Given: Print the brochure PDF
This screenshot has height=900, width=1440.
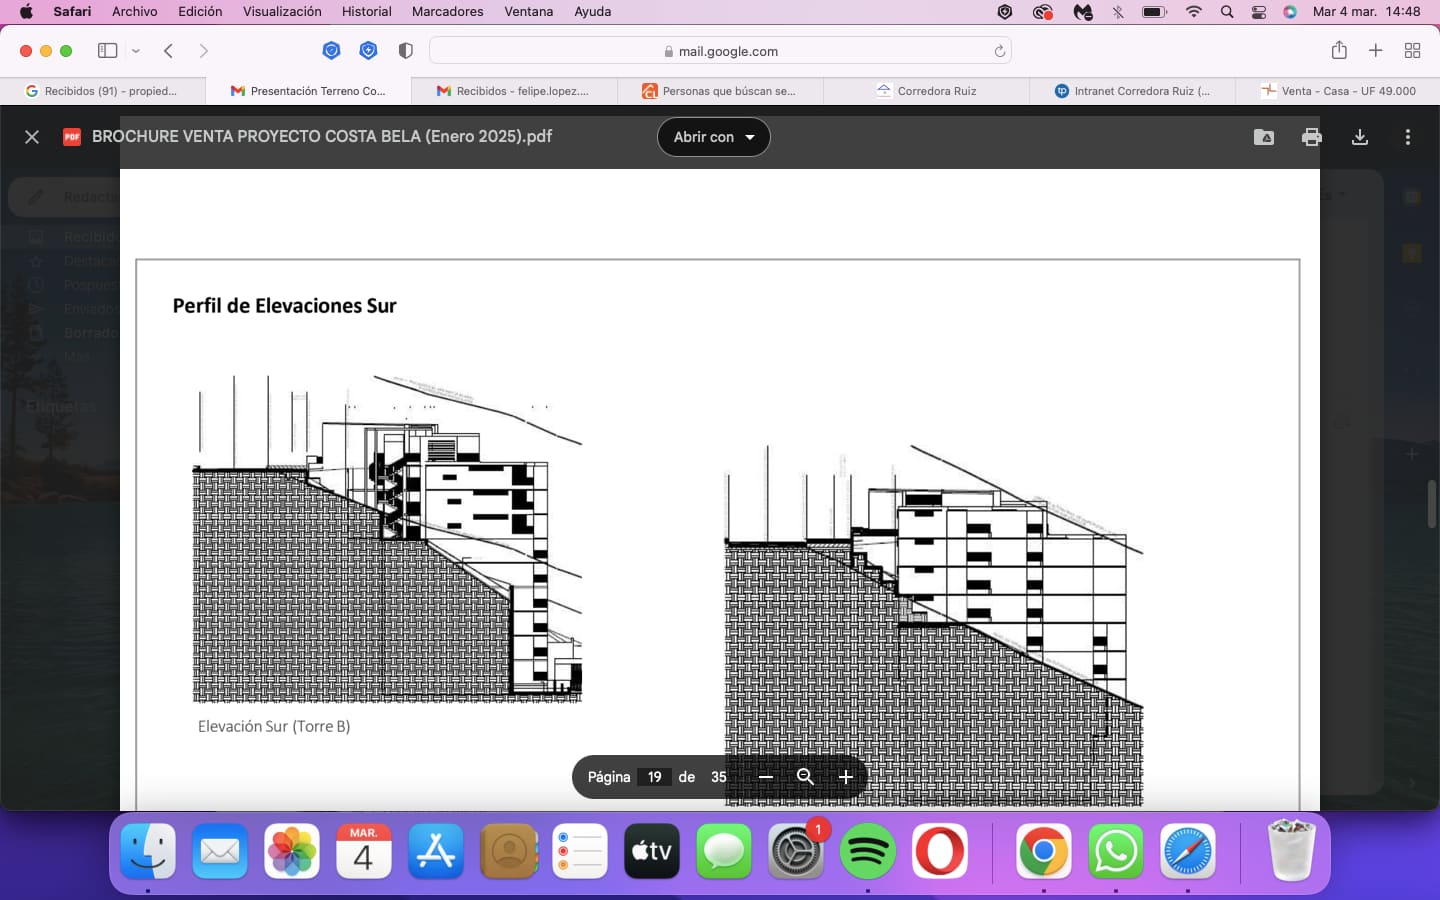Looking at the screenshot, I should coord(1312,137).
